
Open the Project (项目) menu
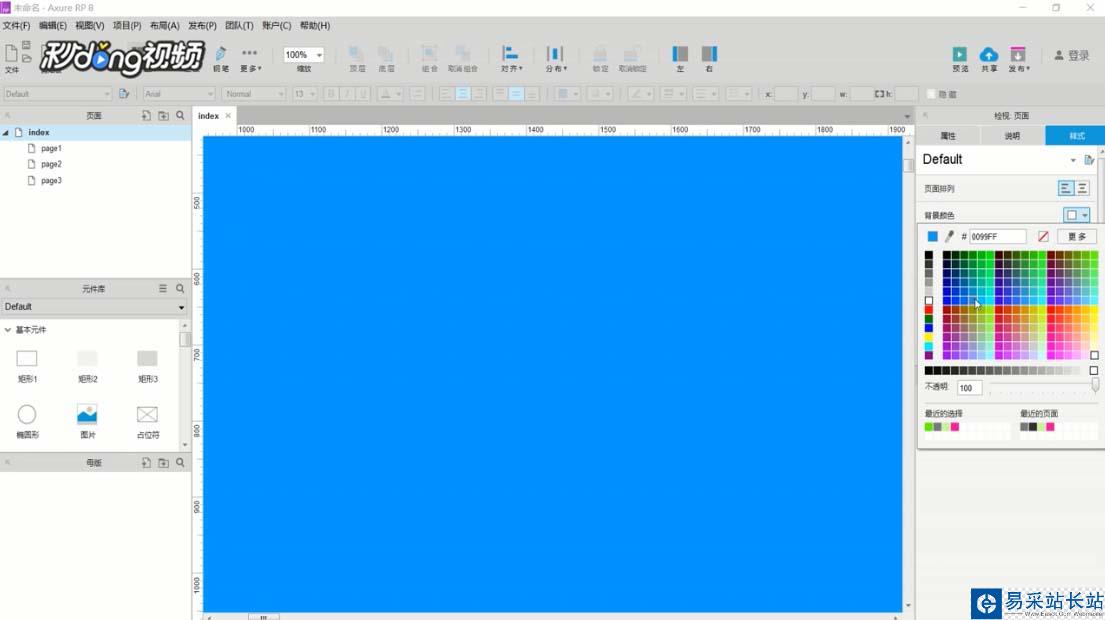point(127,25)
